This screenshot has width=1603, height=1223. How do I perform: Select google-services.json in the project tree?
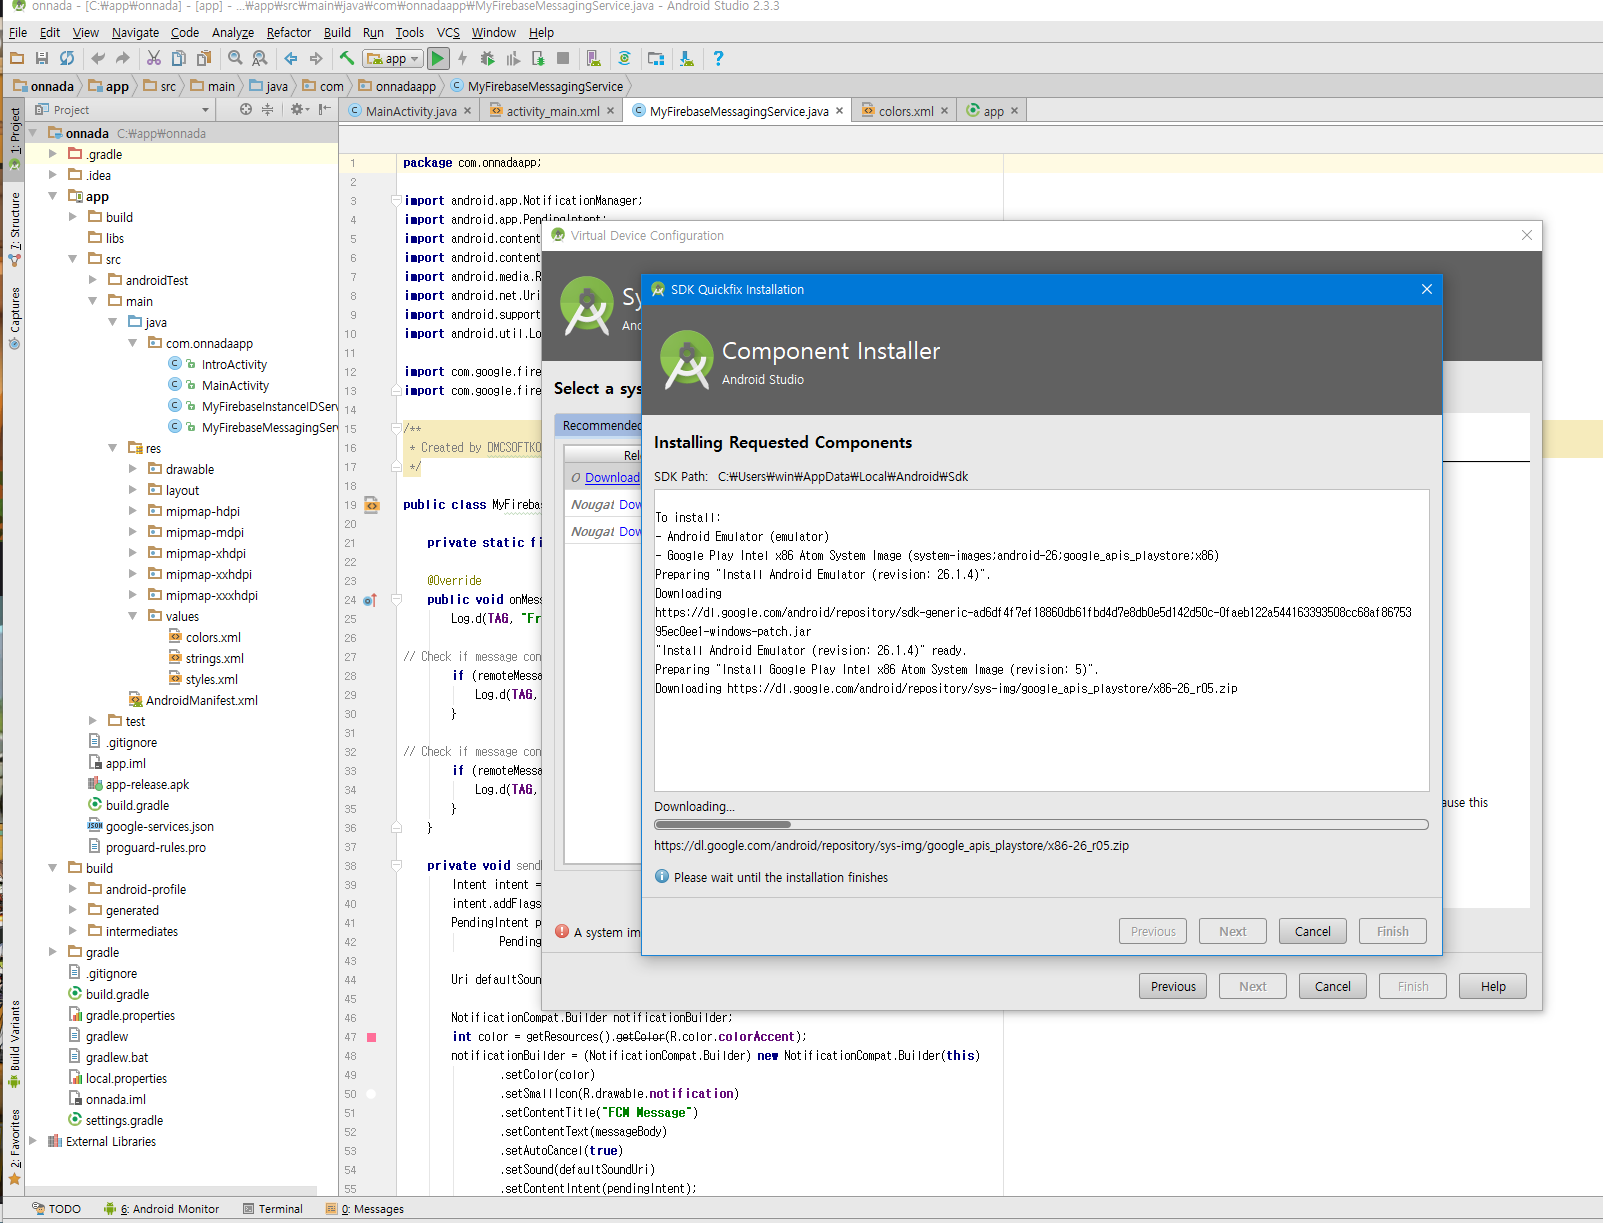tap(159, 826)
